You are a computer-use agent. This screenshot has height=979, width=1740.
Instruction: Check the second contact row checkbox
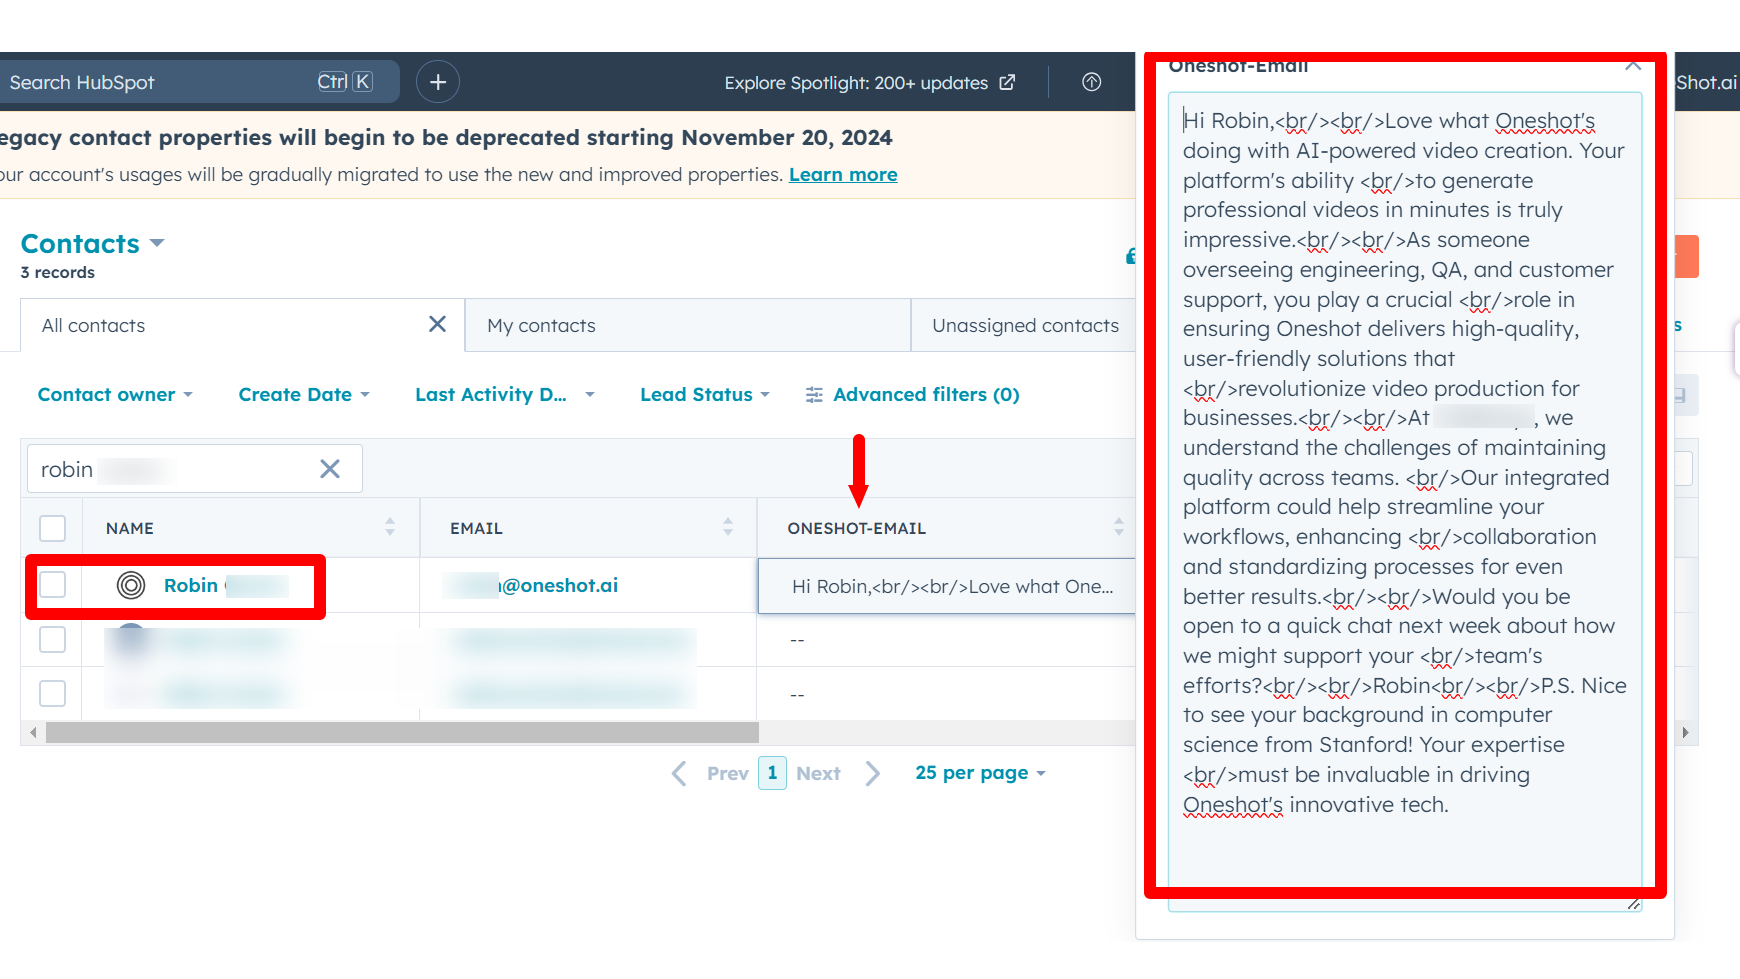tap(52, 639)
